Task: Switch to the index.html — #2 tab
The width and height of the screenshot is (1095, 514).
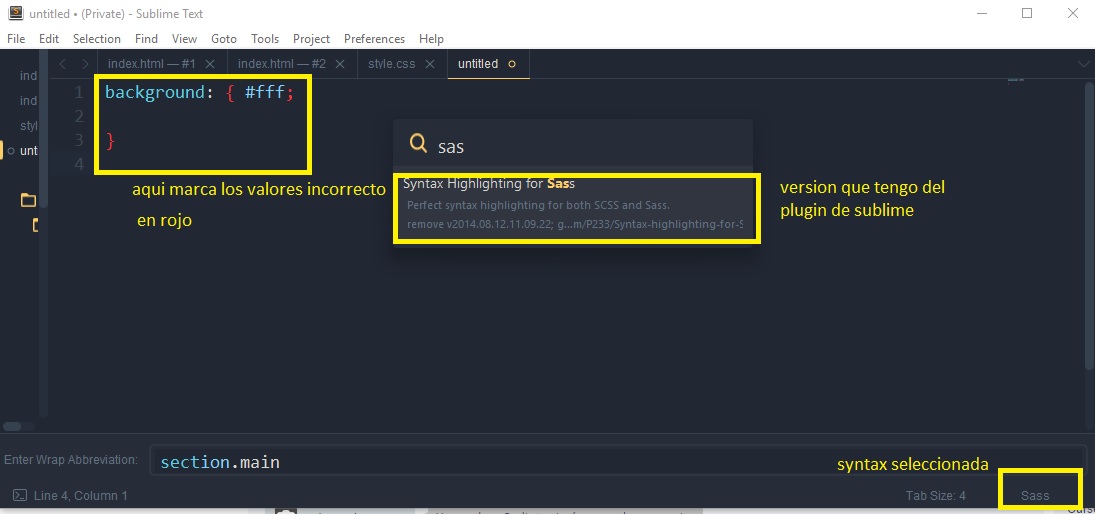Action: (281, 64)
